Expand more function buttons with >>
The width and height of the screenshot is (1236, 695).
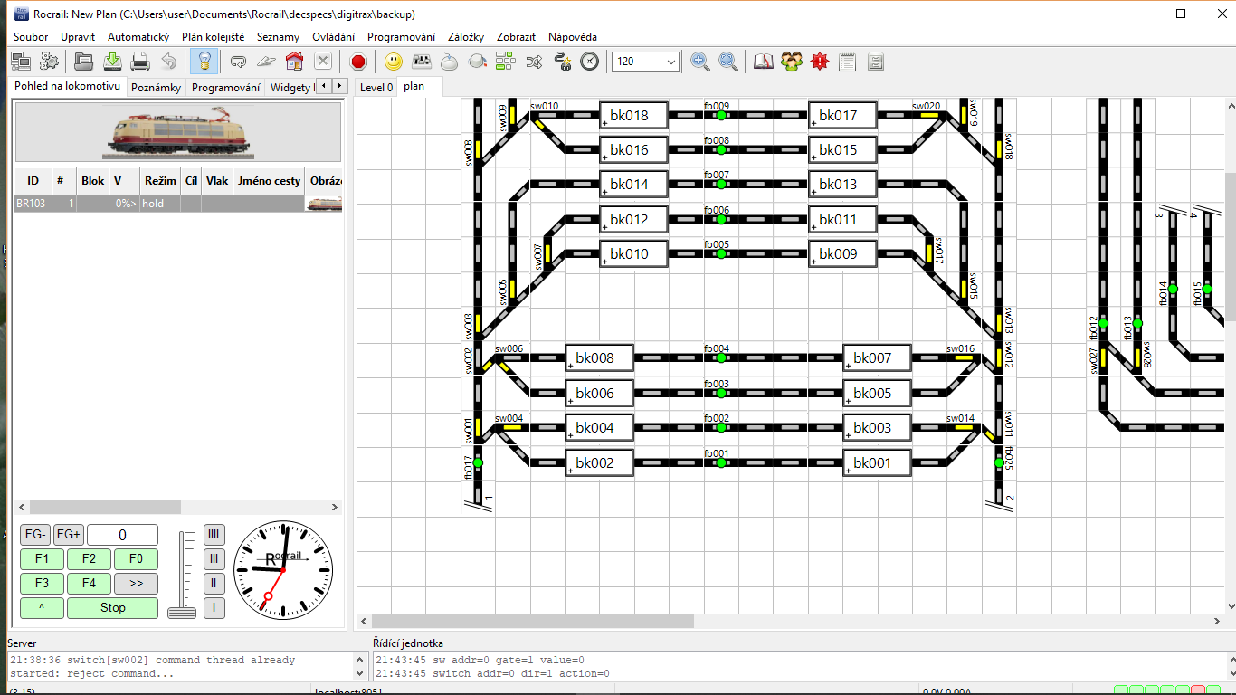135,583
